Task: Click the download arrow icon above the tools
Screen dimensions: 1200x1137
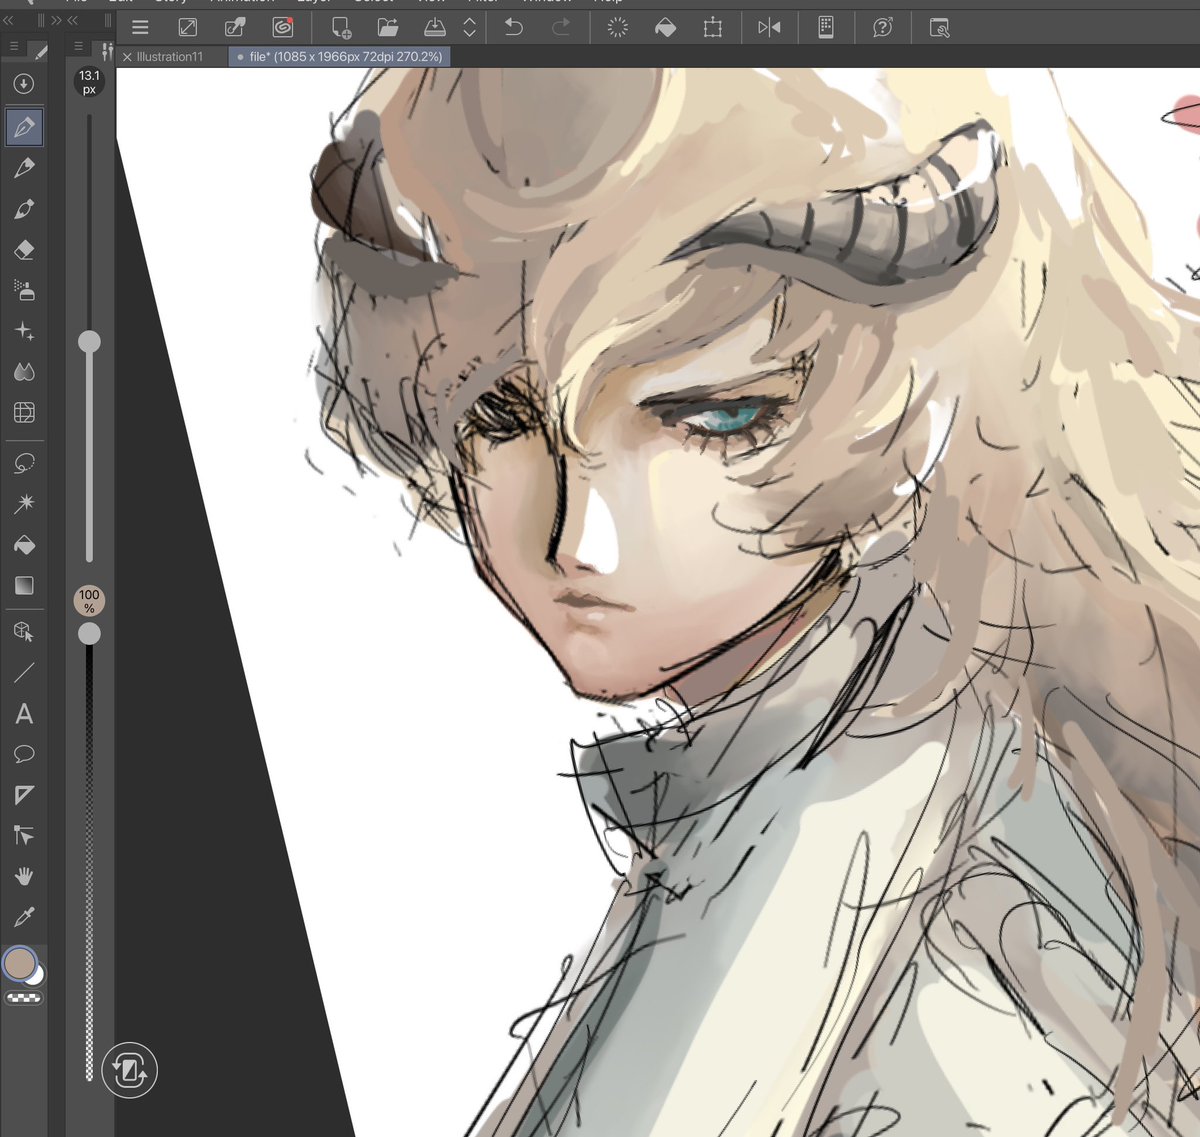Action: (x=24, y=84)
